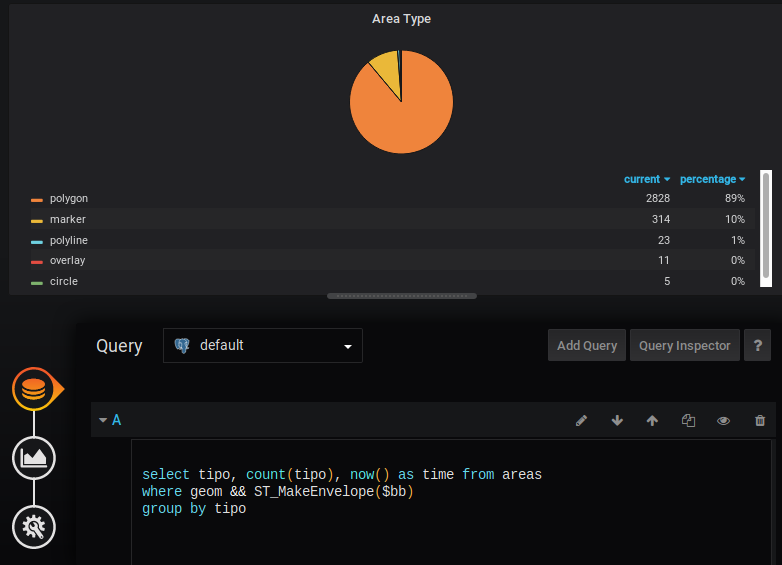Image resolution: width=782 pixels, height=565 pixels.
Task: Sort legend by current column
Action: pos(646,179)
